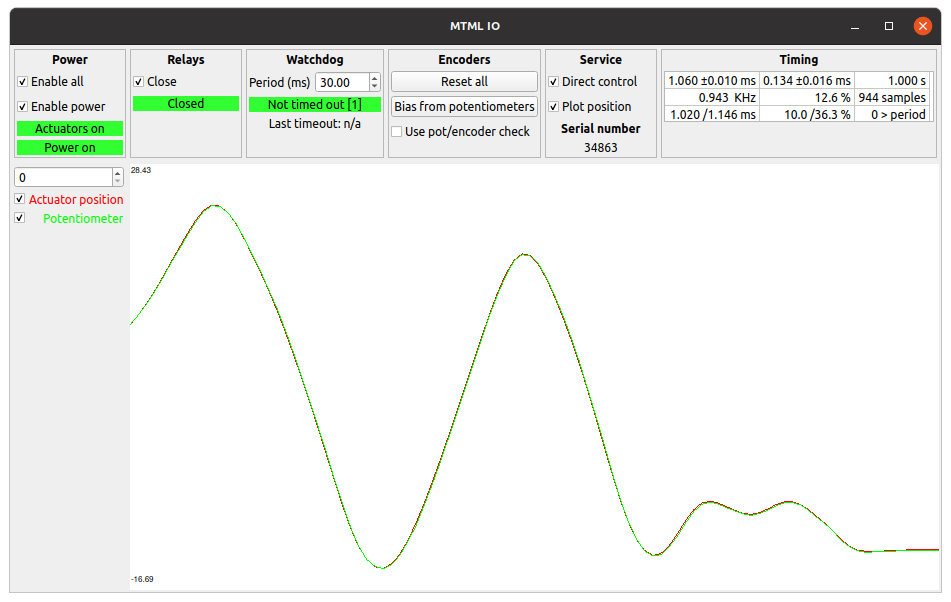Click the plot upper limit 28.43 label

[141, 170]
